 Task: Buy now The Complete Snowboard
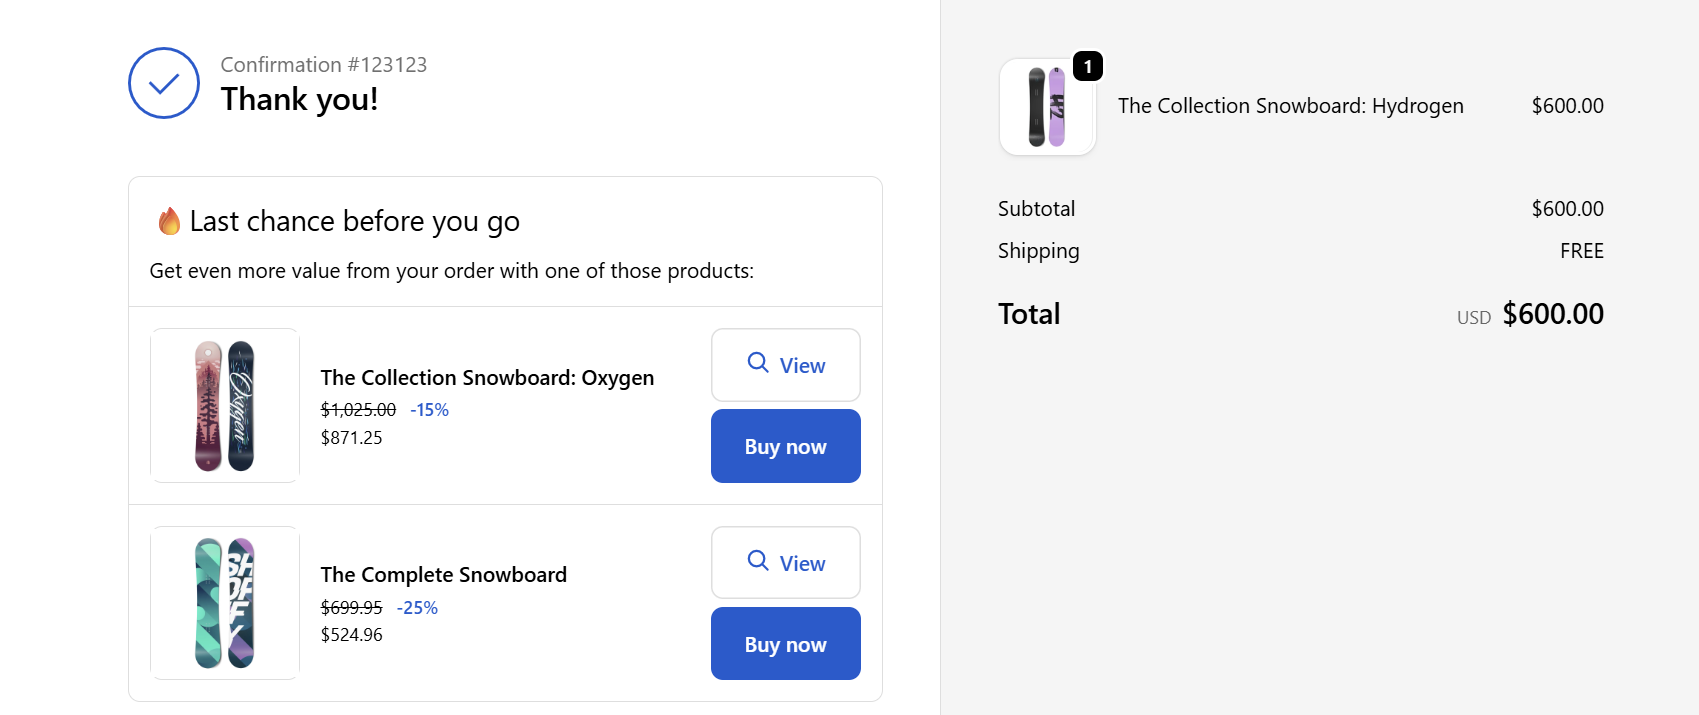tap(786, 644)
